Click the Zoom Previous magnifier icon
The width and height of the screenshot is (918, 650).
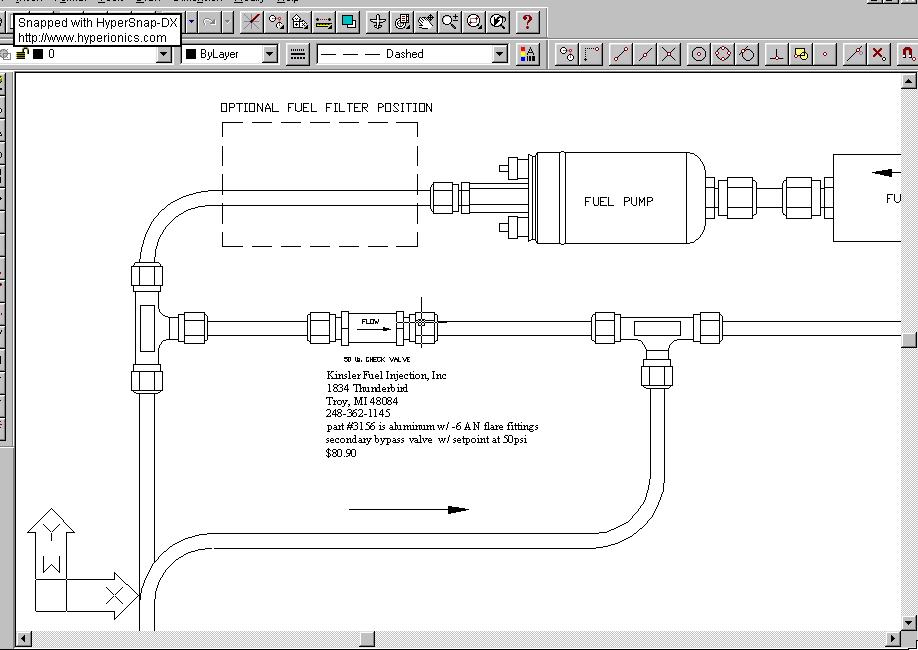[498, 21]
